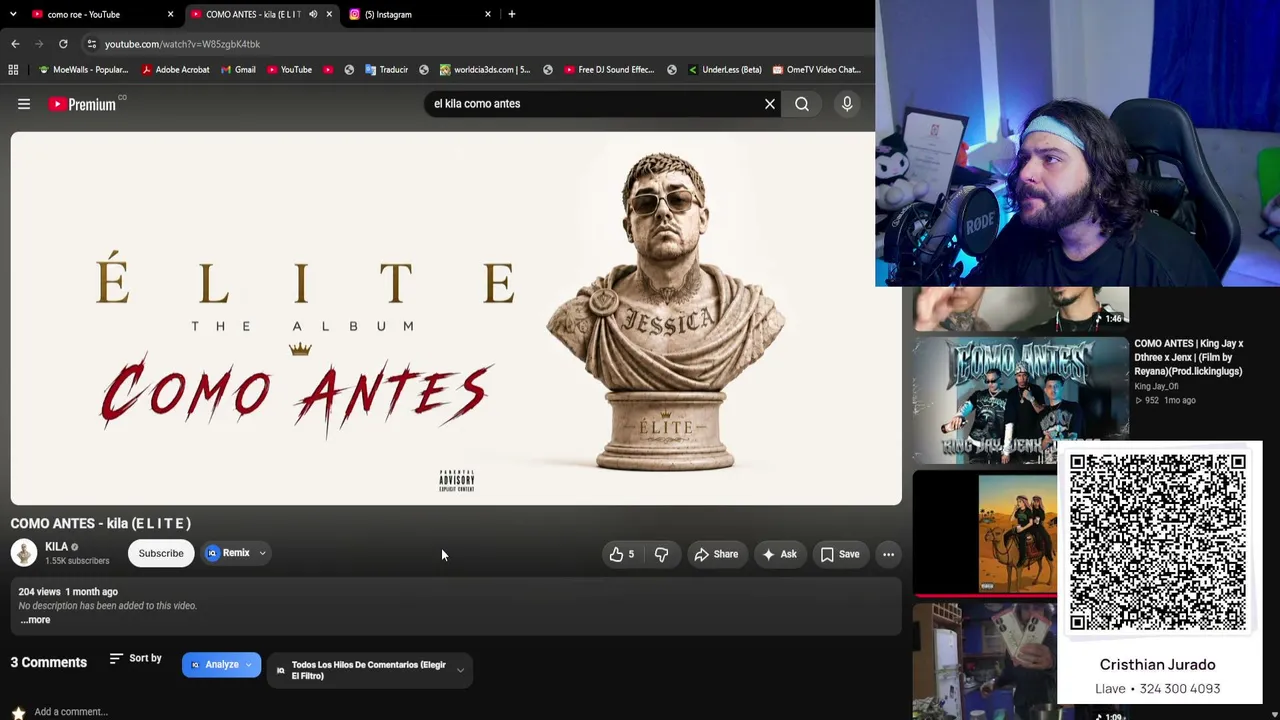The height and width of the screenshot is (720, 1280).
Task: View site information icon in address bar
Action: pos(91,44)
